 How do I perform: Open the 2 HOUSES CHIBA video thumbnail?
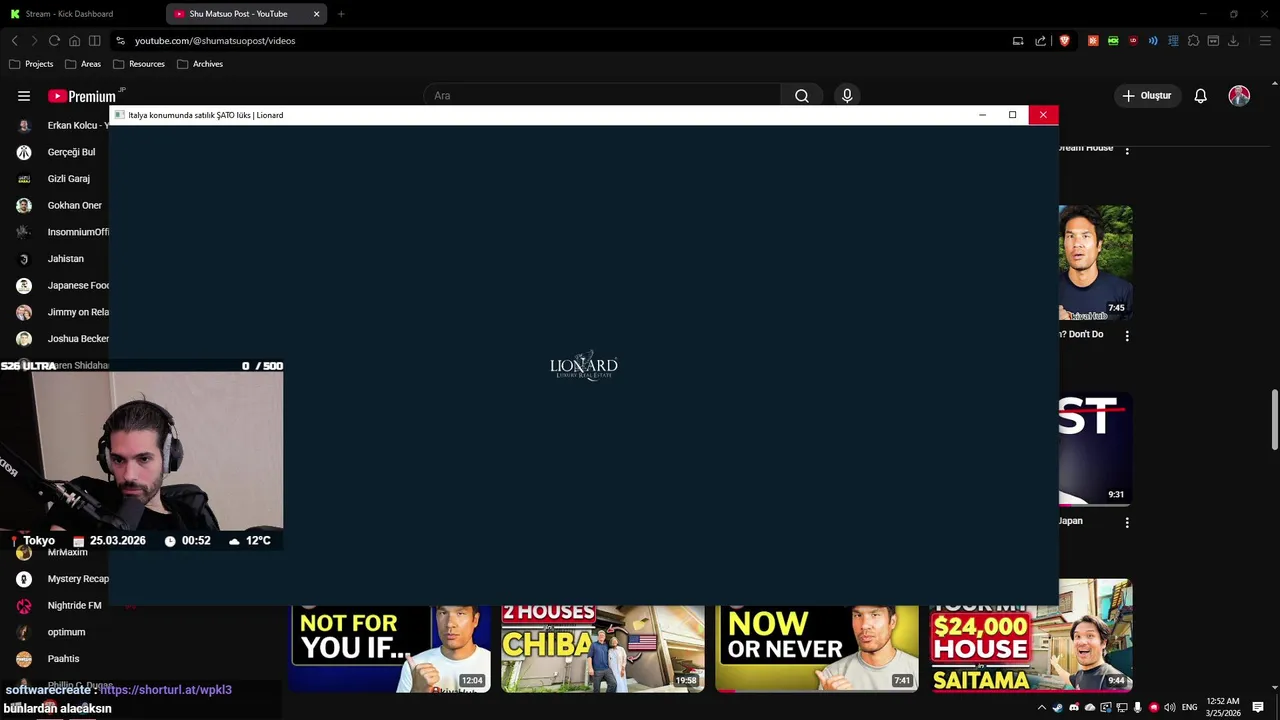602,649
